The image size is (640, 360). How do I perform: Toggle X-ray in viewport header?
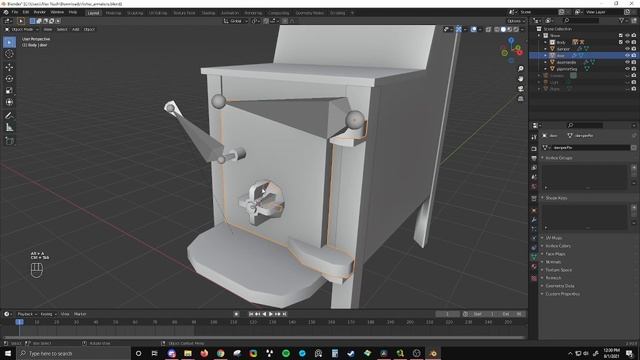(x=489, y=29)
